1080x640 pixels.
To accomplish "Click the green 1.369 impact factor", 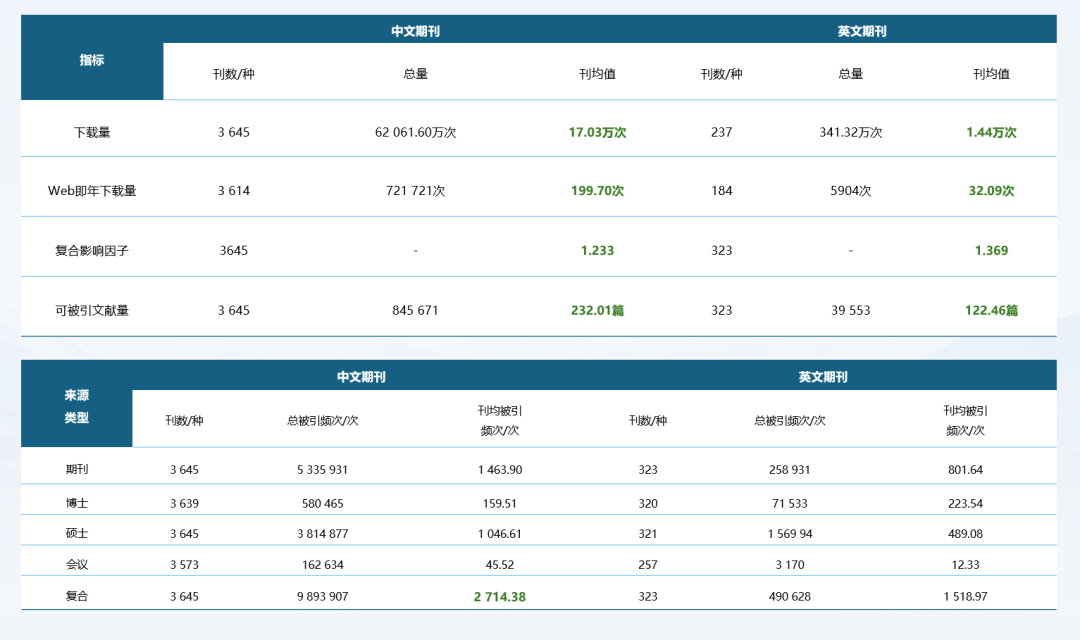I will coord(991,250).
